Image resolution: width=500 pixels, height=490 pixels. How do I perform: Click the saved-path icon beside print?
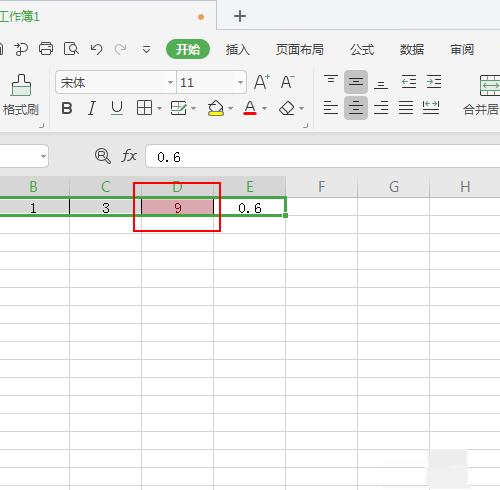pyautogui.click(x=21, y=49)
